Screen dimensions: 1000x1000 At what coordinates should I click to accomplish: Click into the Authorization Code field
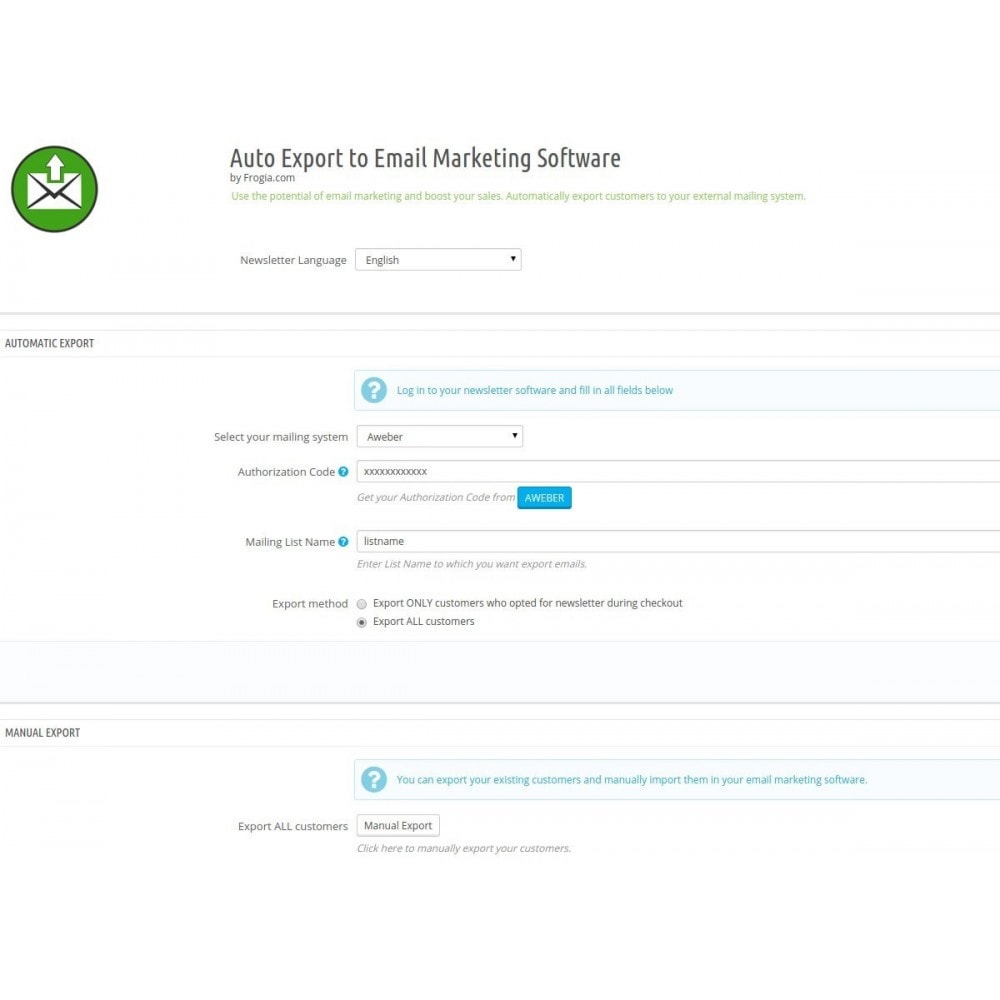pyautogui.click(x=678, y=471)
